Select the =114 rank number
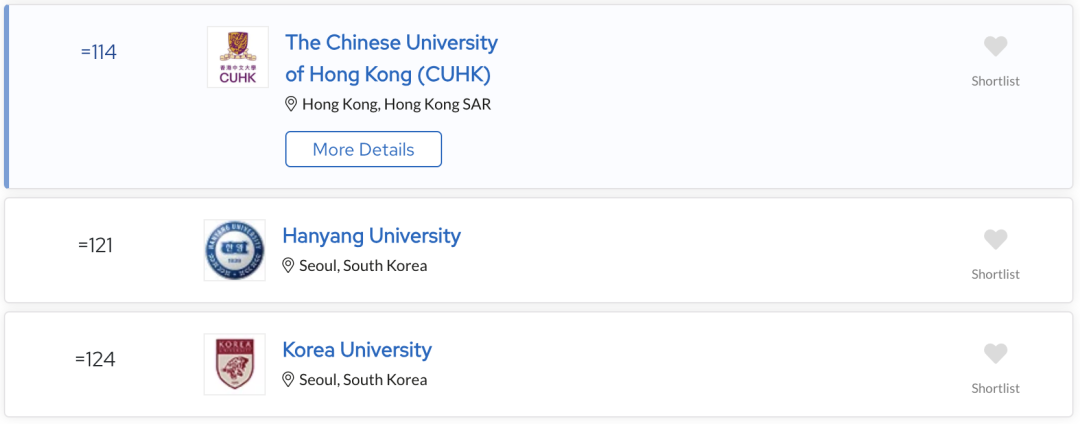This screenshot has width=1080, height=424. click(x=98, y=52)
